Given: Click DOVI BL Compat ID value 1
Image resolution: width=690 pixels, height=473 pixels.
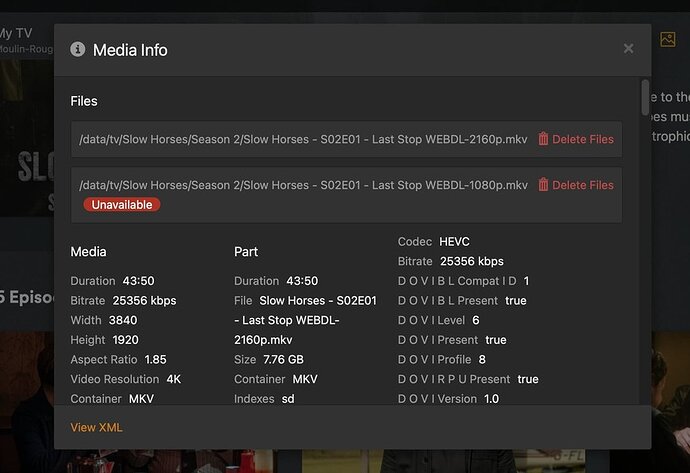Looking at the screenshot, I should pos(526,281).
